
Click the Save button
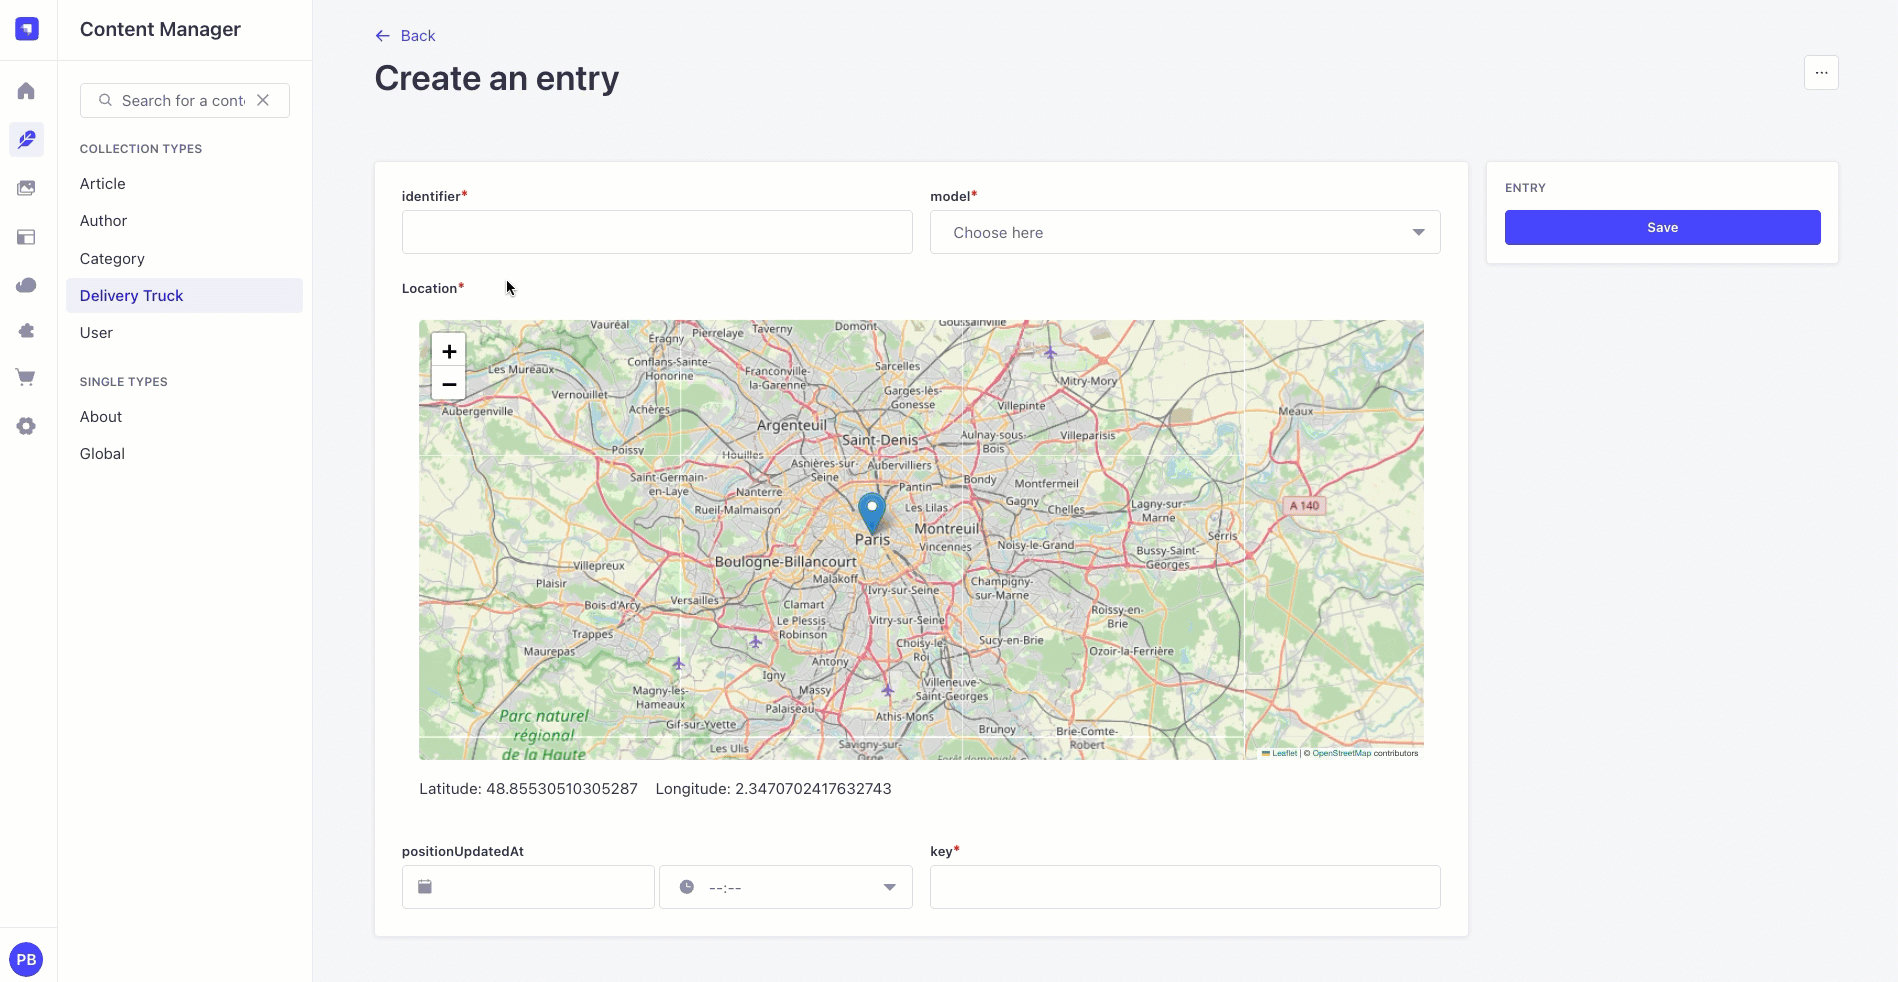click(x=1662, y=227)
